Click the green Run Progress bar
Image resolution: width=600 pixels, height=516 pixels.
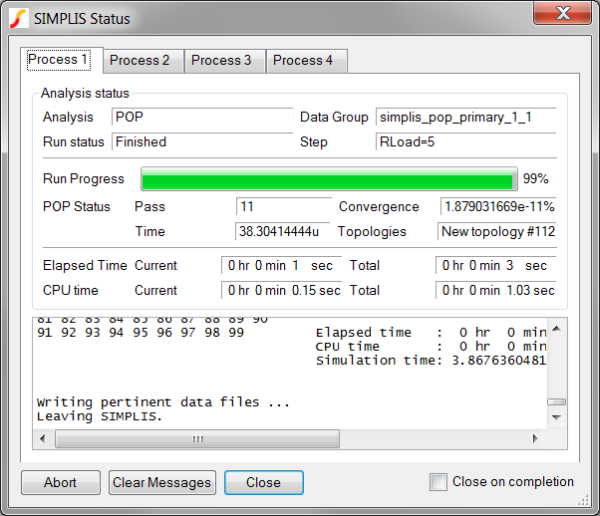(x=329, y=179)
